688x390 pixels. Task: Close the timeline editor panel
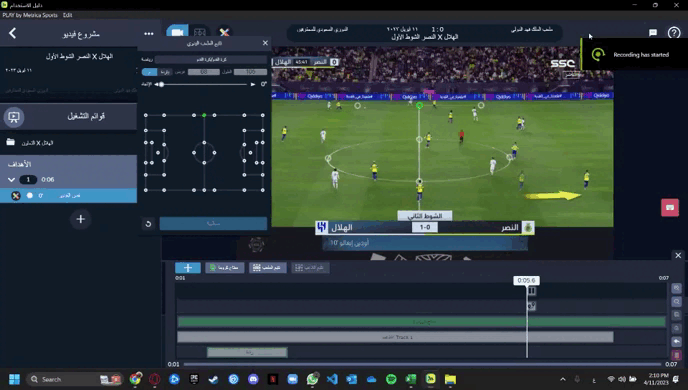click(x=678, y=255)
